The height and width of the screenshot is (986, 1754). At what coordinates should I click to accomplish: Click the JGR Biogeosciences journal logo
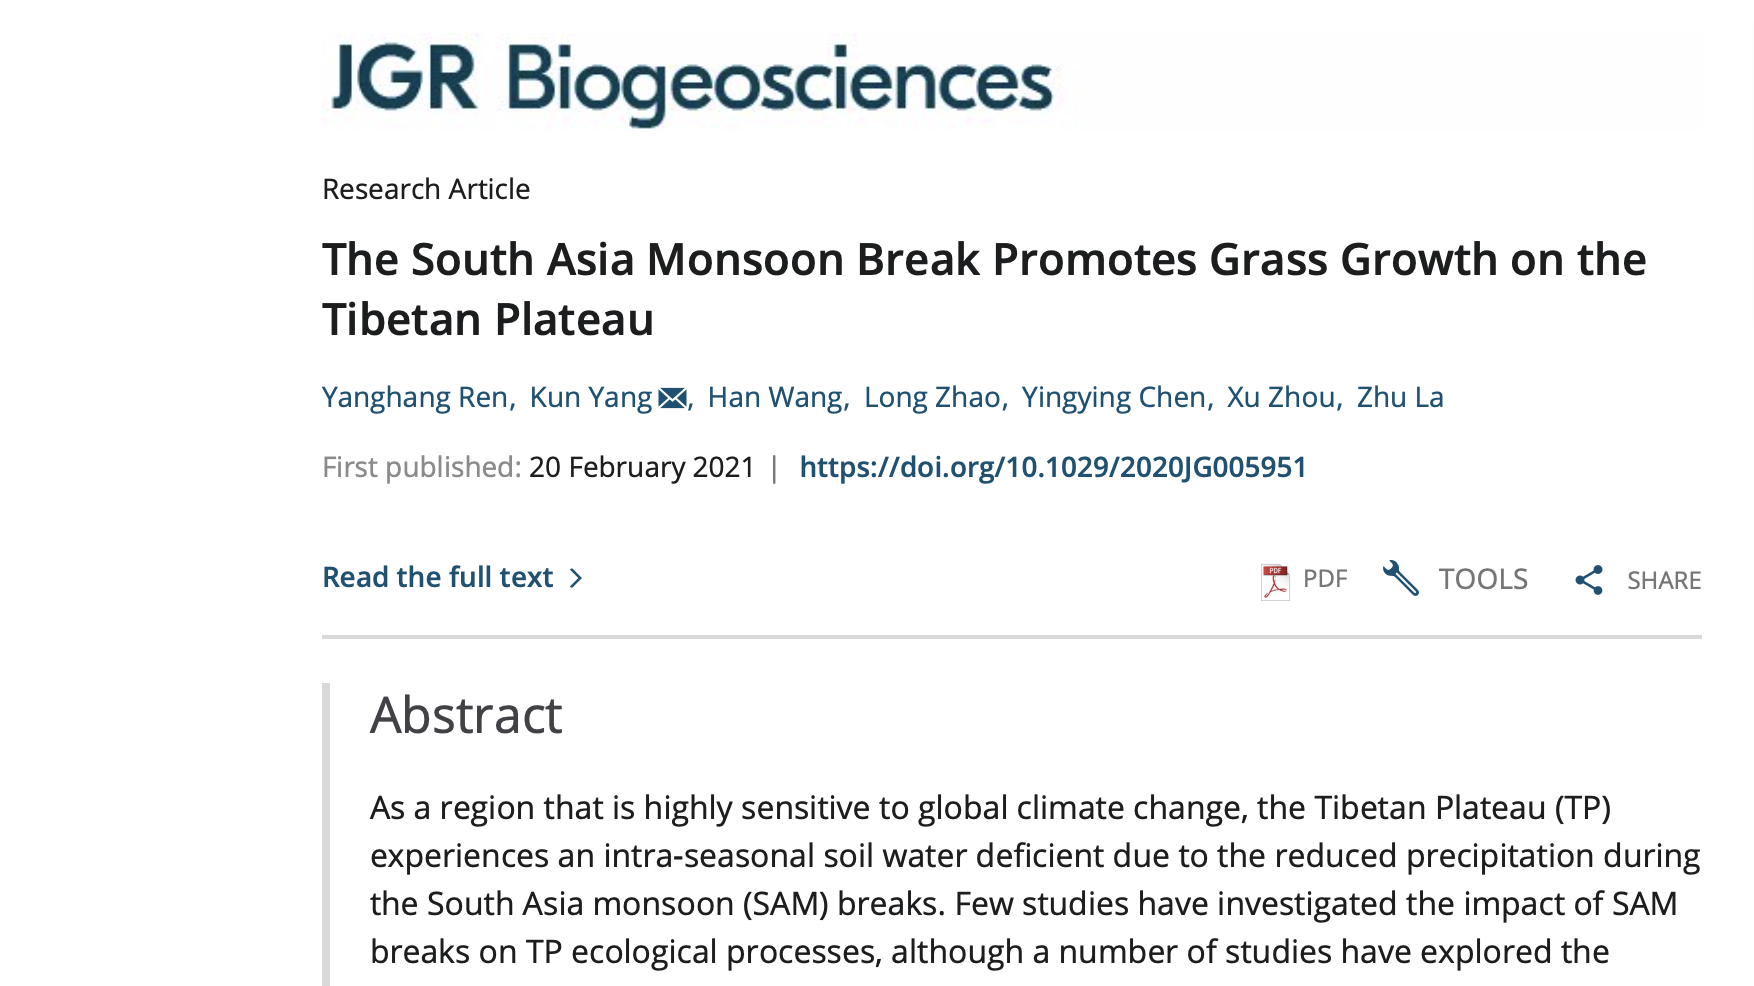click(x=691, y=80)
